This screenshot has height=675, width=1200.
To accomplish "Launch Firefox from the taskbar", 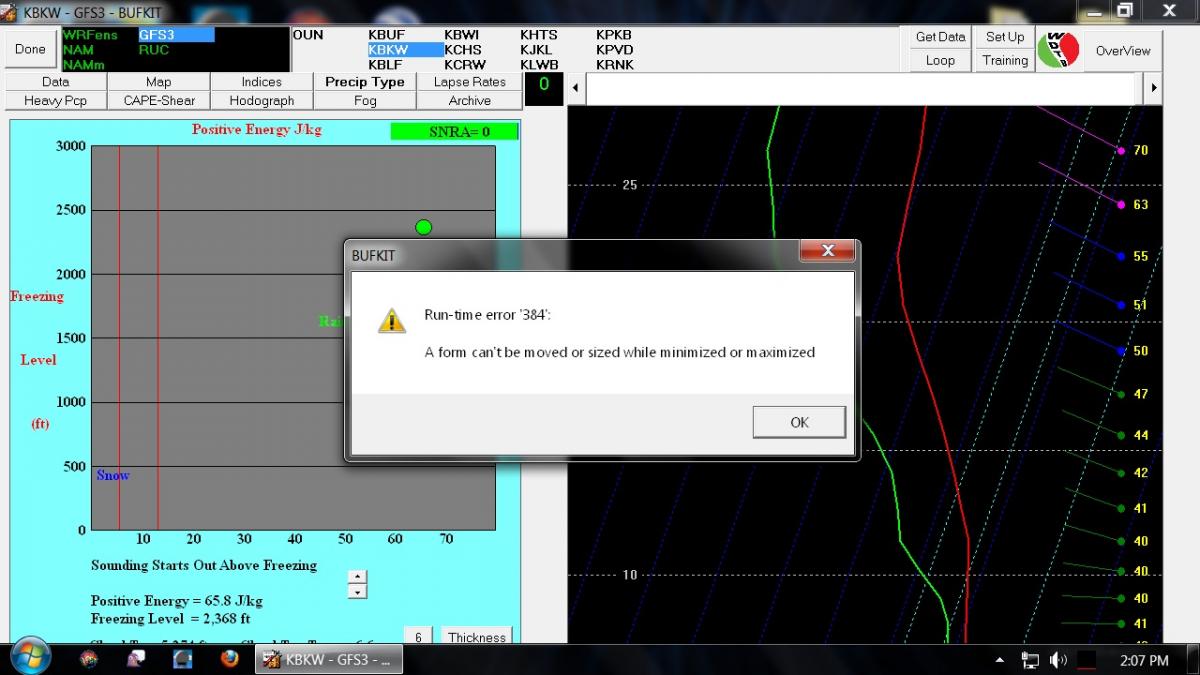I will pos(229,659).
